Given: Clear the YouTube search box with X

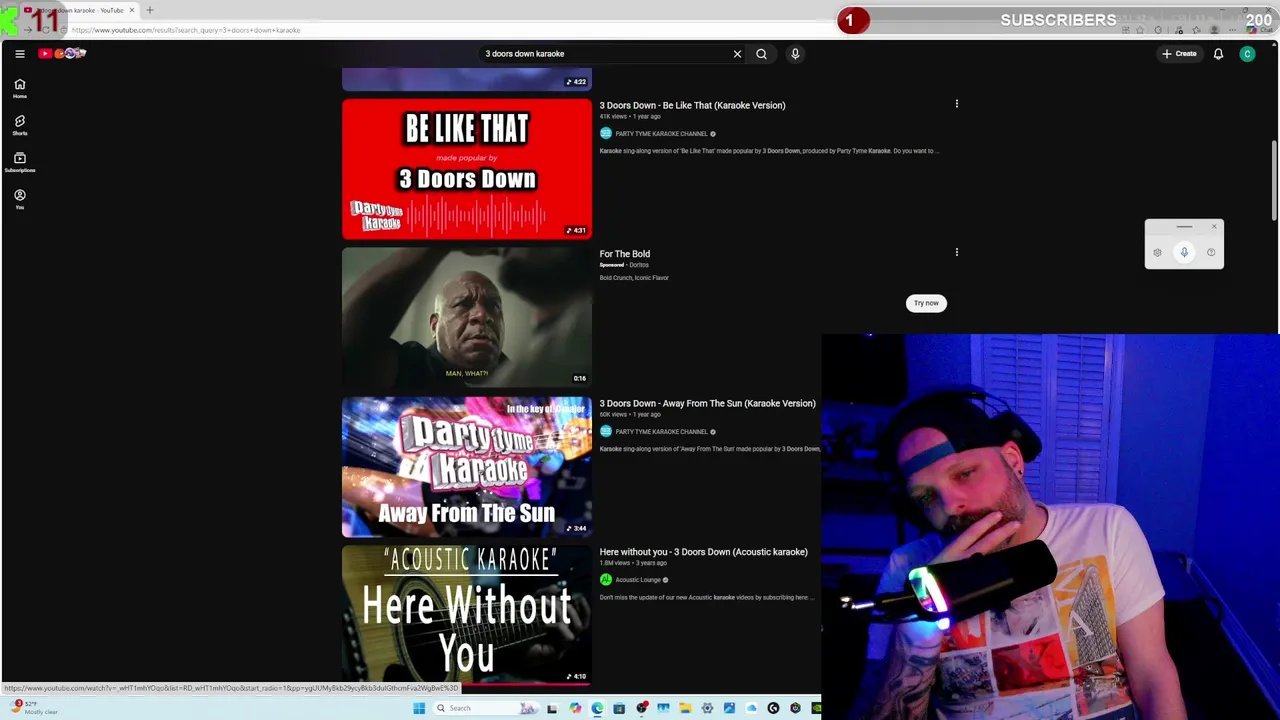Looking at the screenshot, I should 737,54.
